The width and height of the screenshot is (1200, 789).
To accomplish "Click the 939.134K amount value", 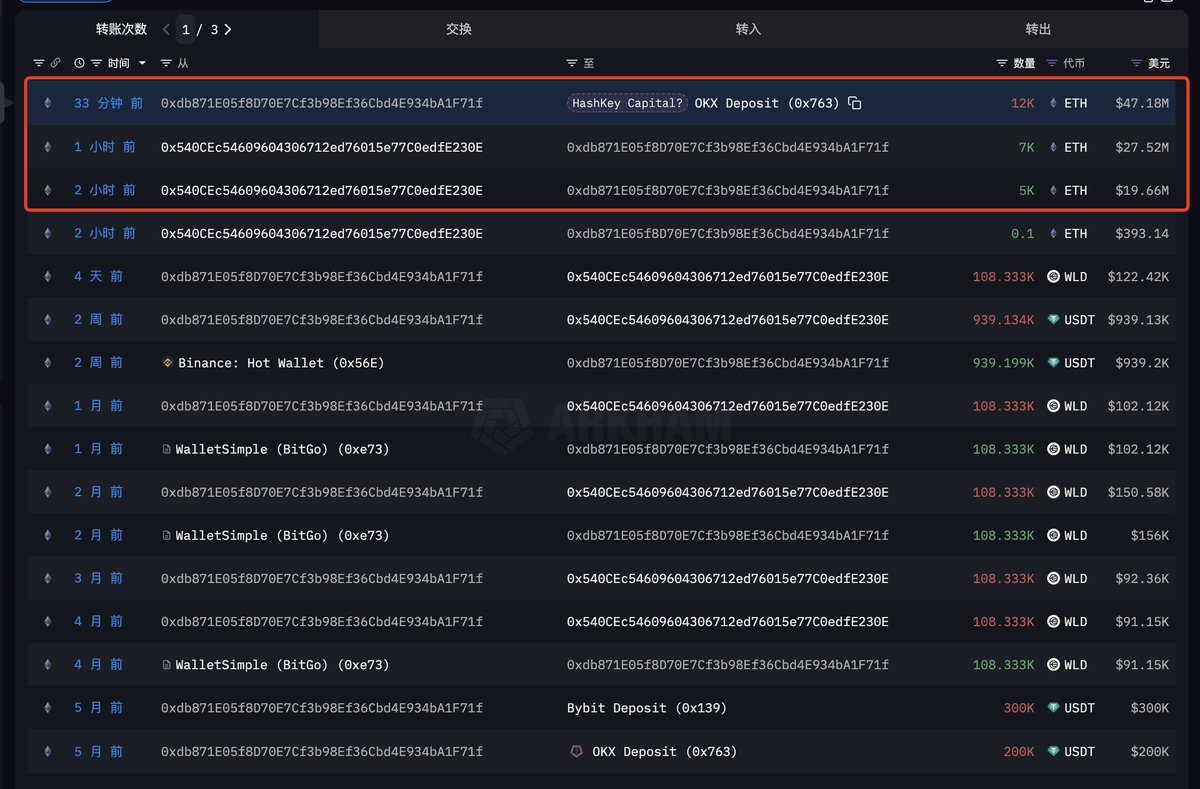I will 1004,320.
